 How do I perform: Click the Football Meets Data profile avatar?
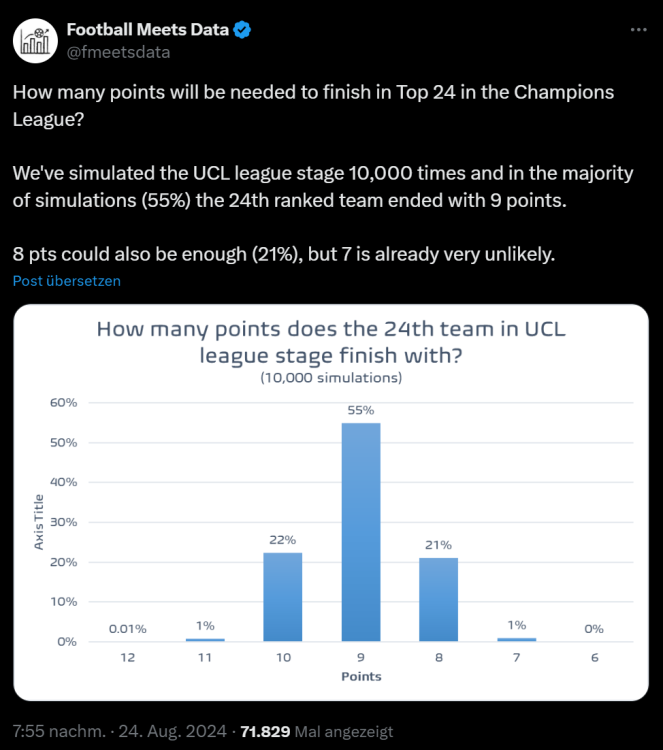[x=35, y=40]
